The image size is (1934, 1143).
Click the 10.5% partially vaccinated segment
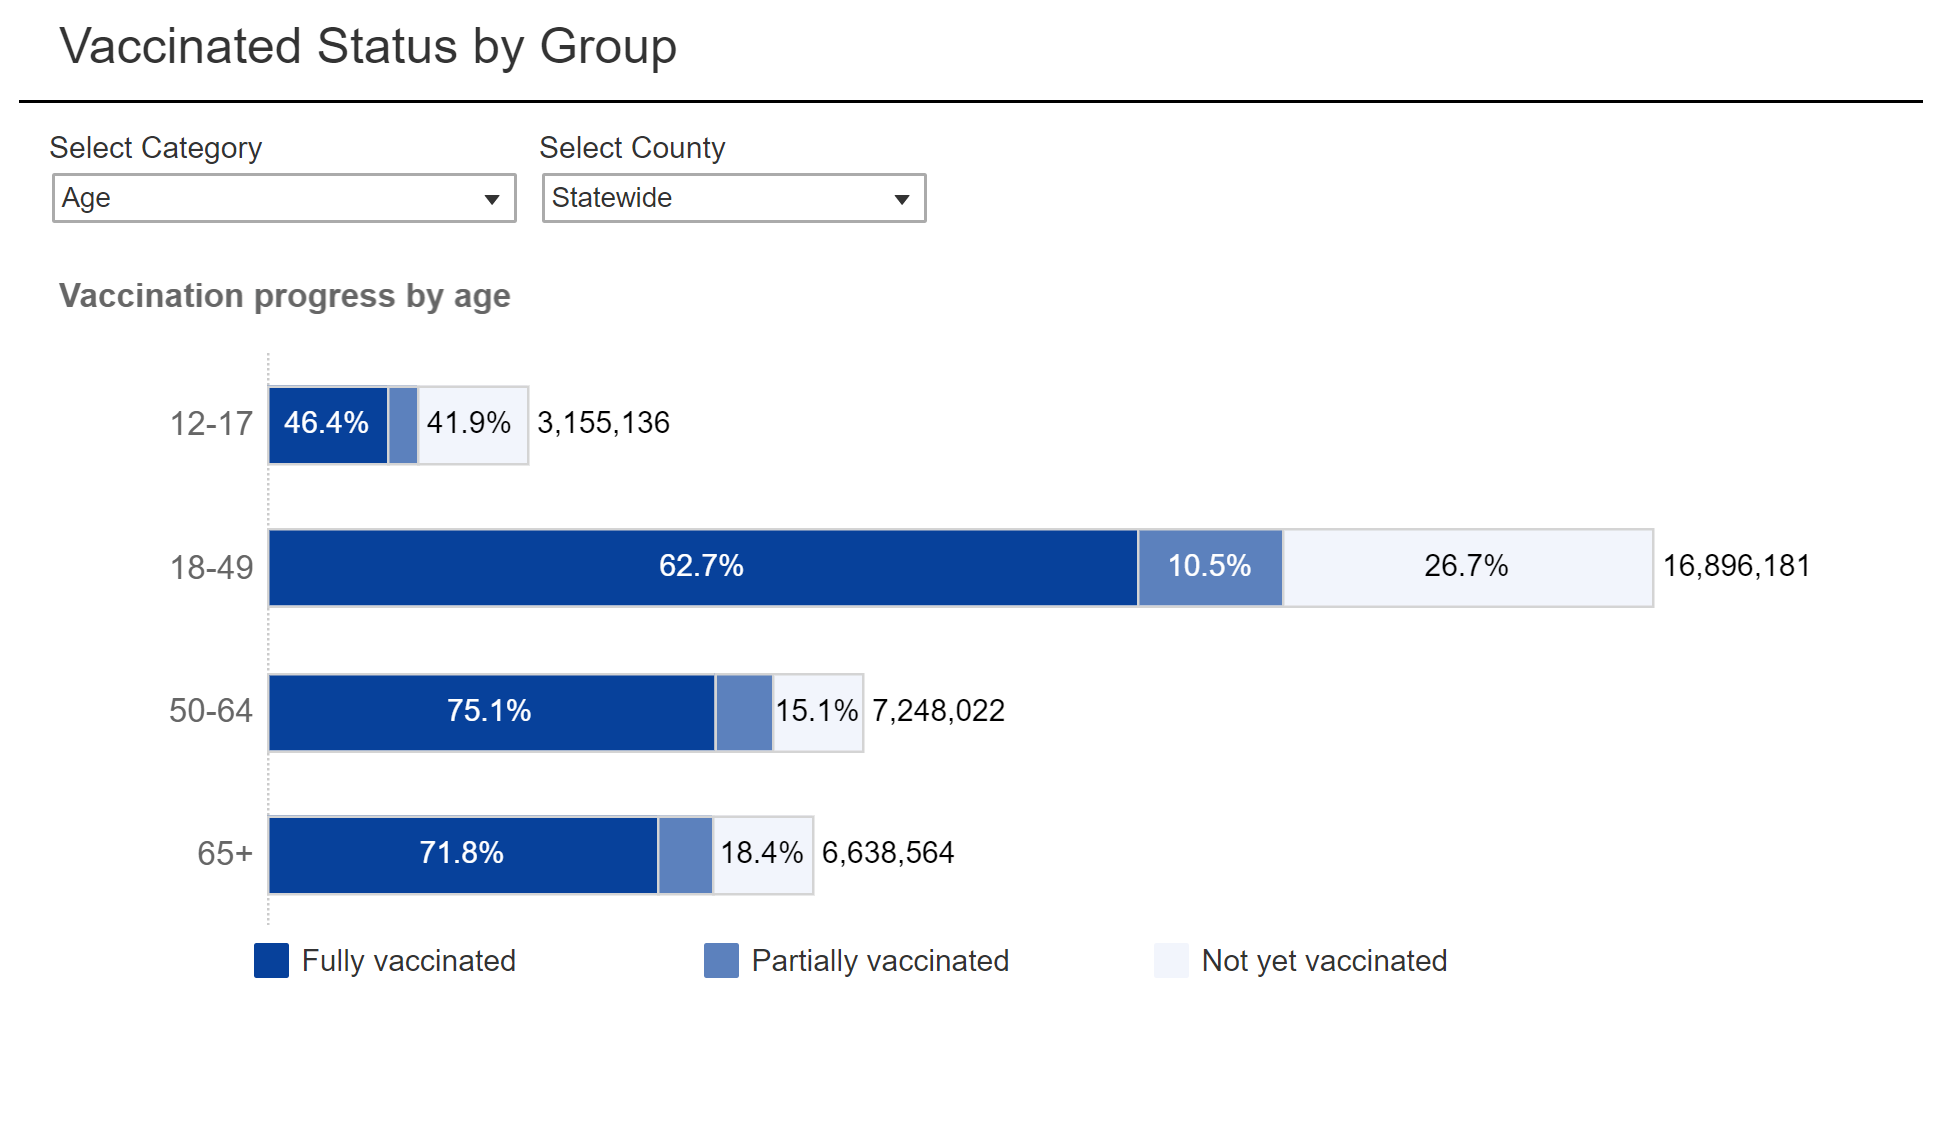[1210, 567]
